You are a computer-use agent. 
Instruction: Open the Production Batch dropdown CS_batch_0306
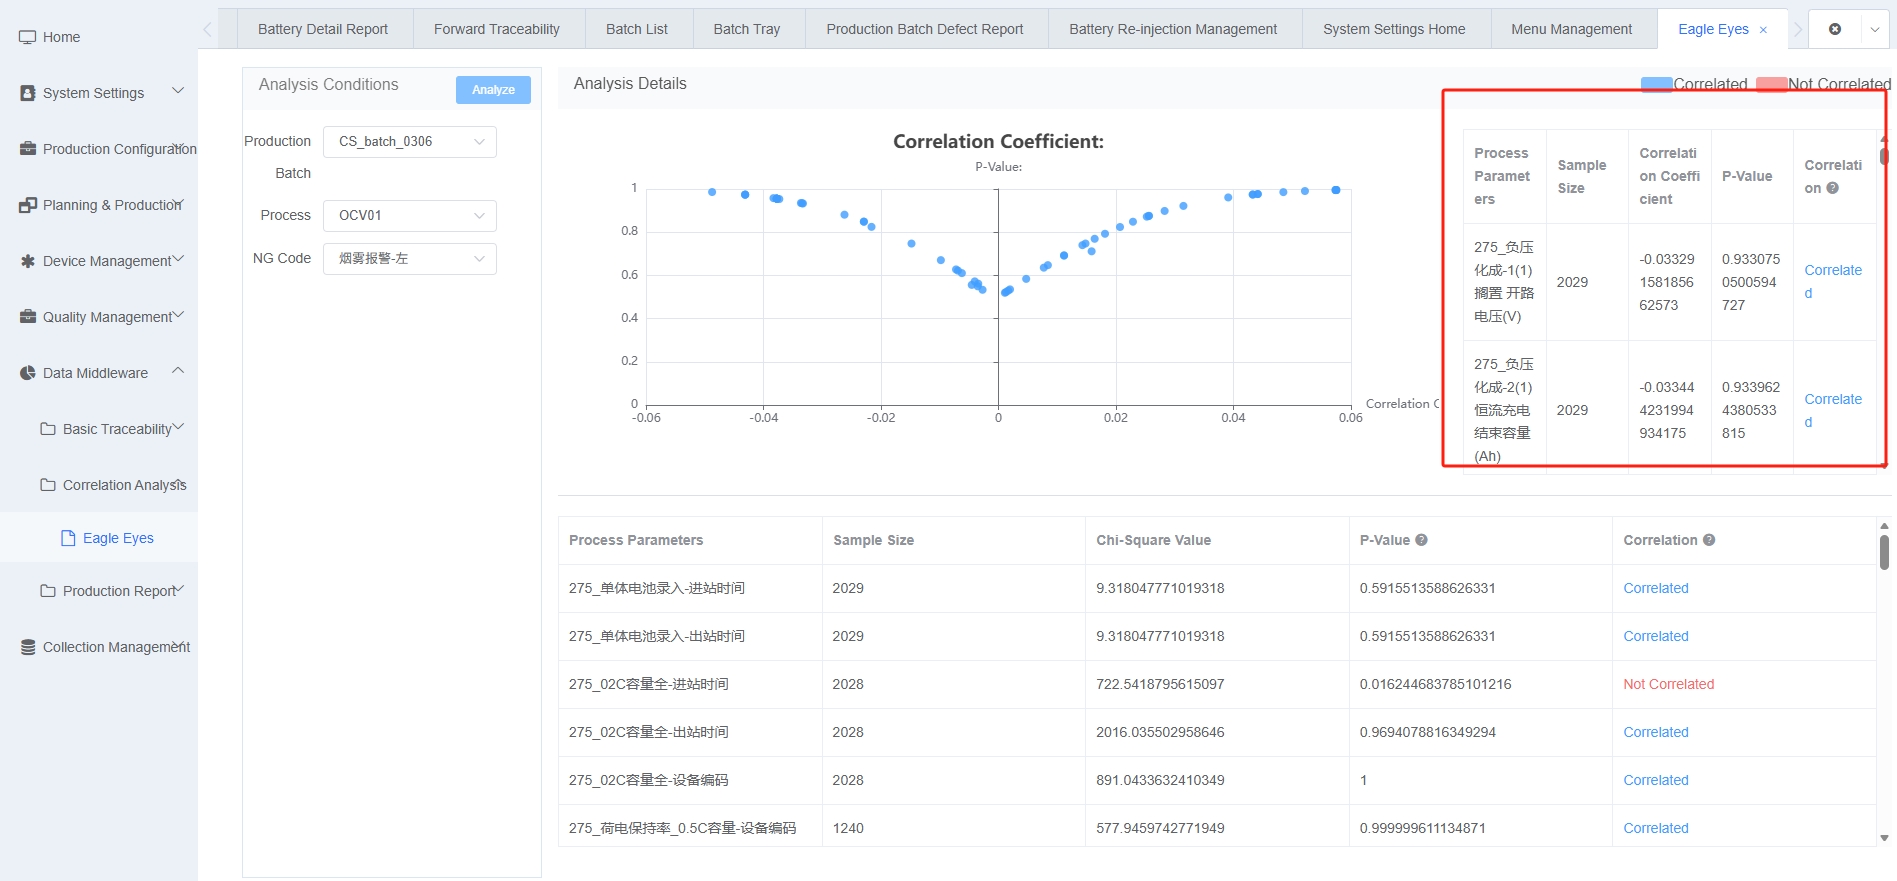[410, 142]
